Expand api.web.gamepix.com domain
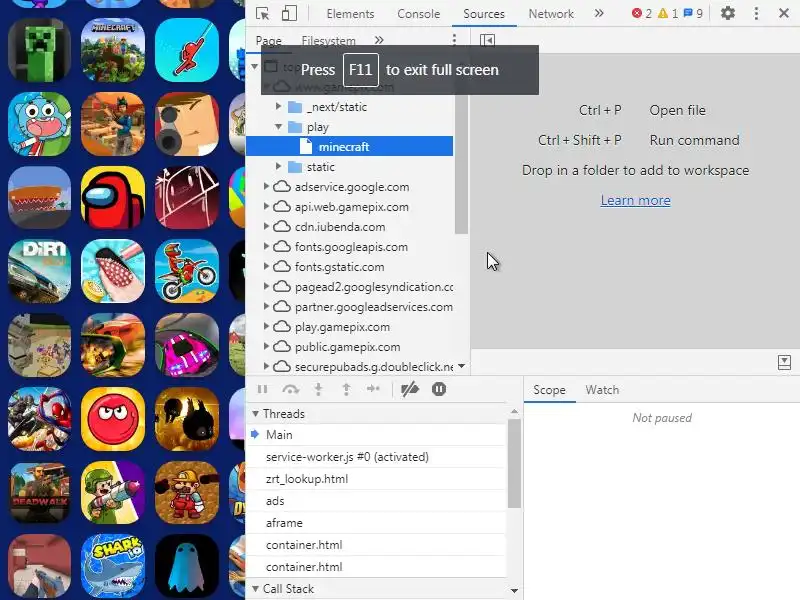Screen dimensions: 800x600 pyautogui.click(x=266, y=207)
